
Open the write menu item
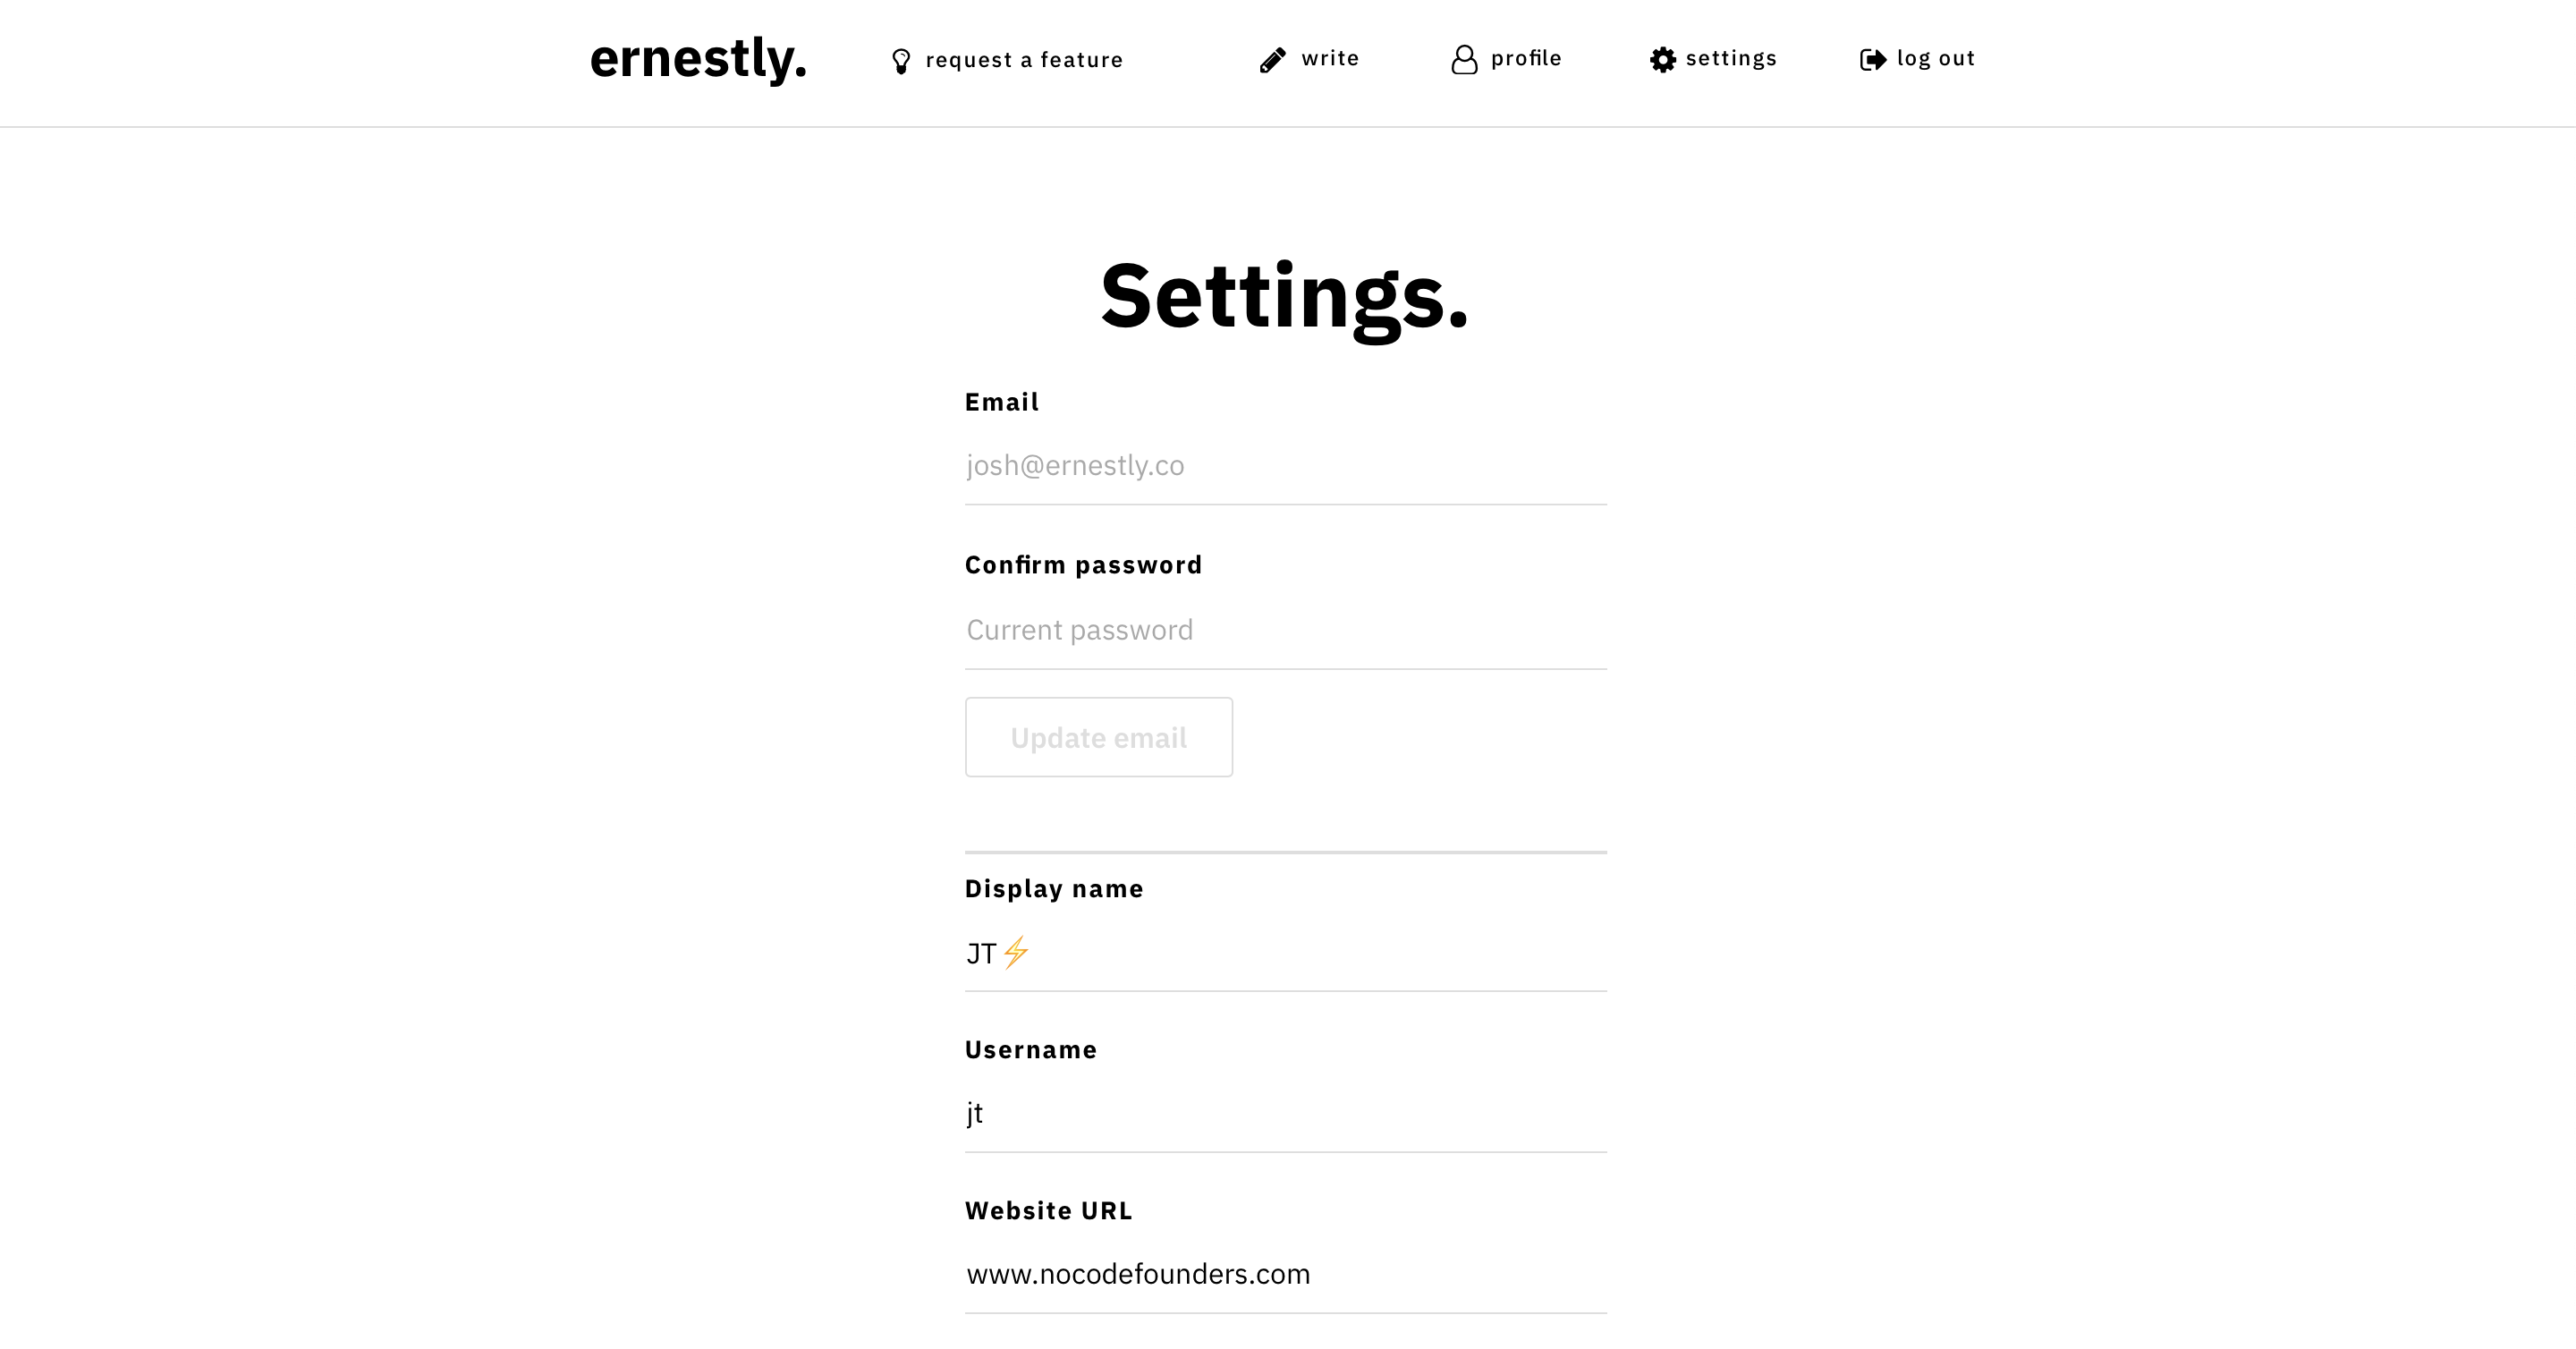pyautogui.click(x=1330, y=58)
